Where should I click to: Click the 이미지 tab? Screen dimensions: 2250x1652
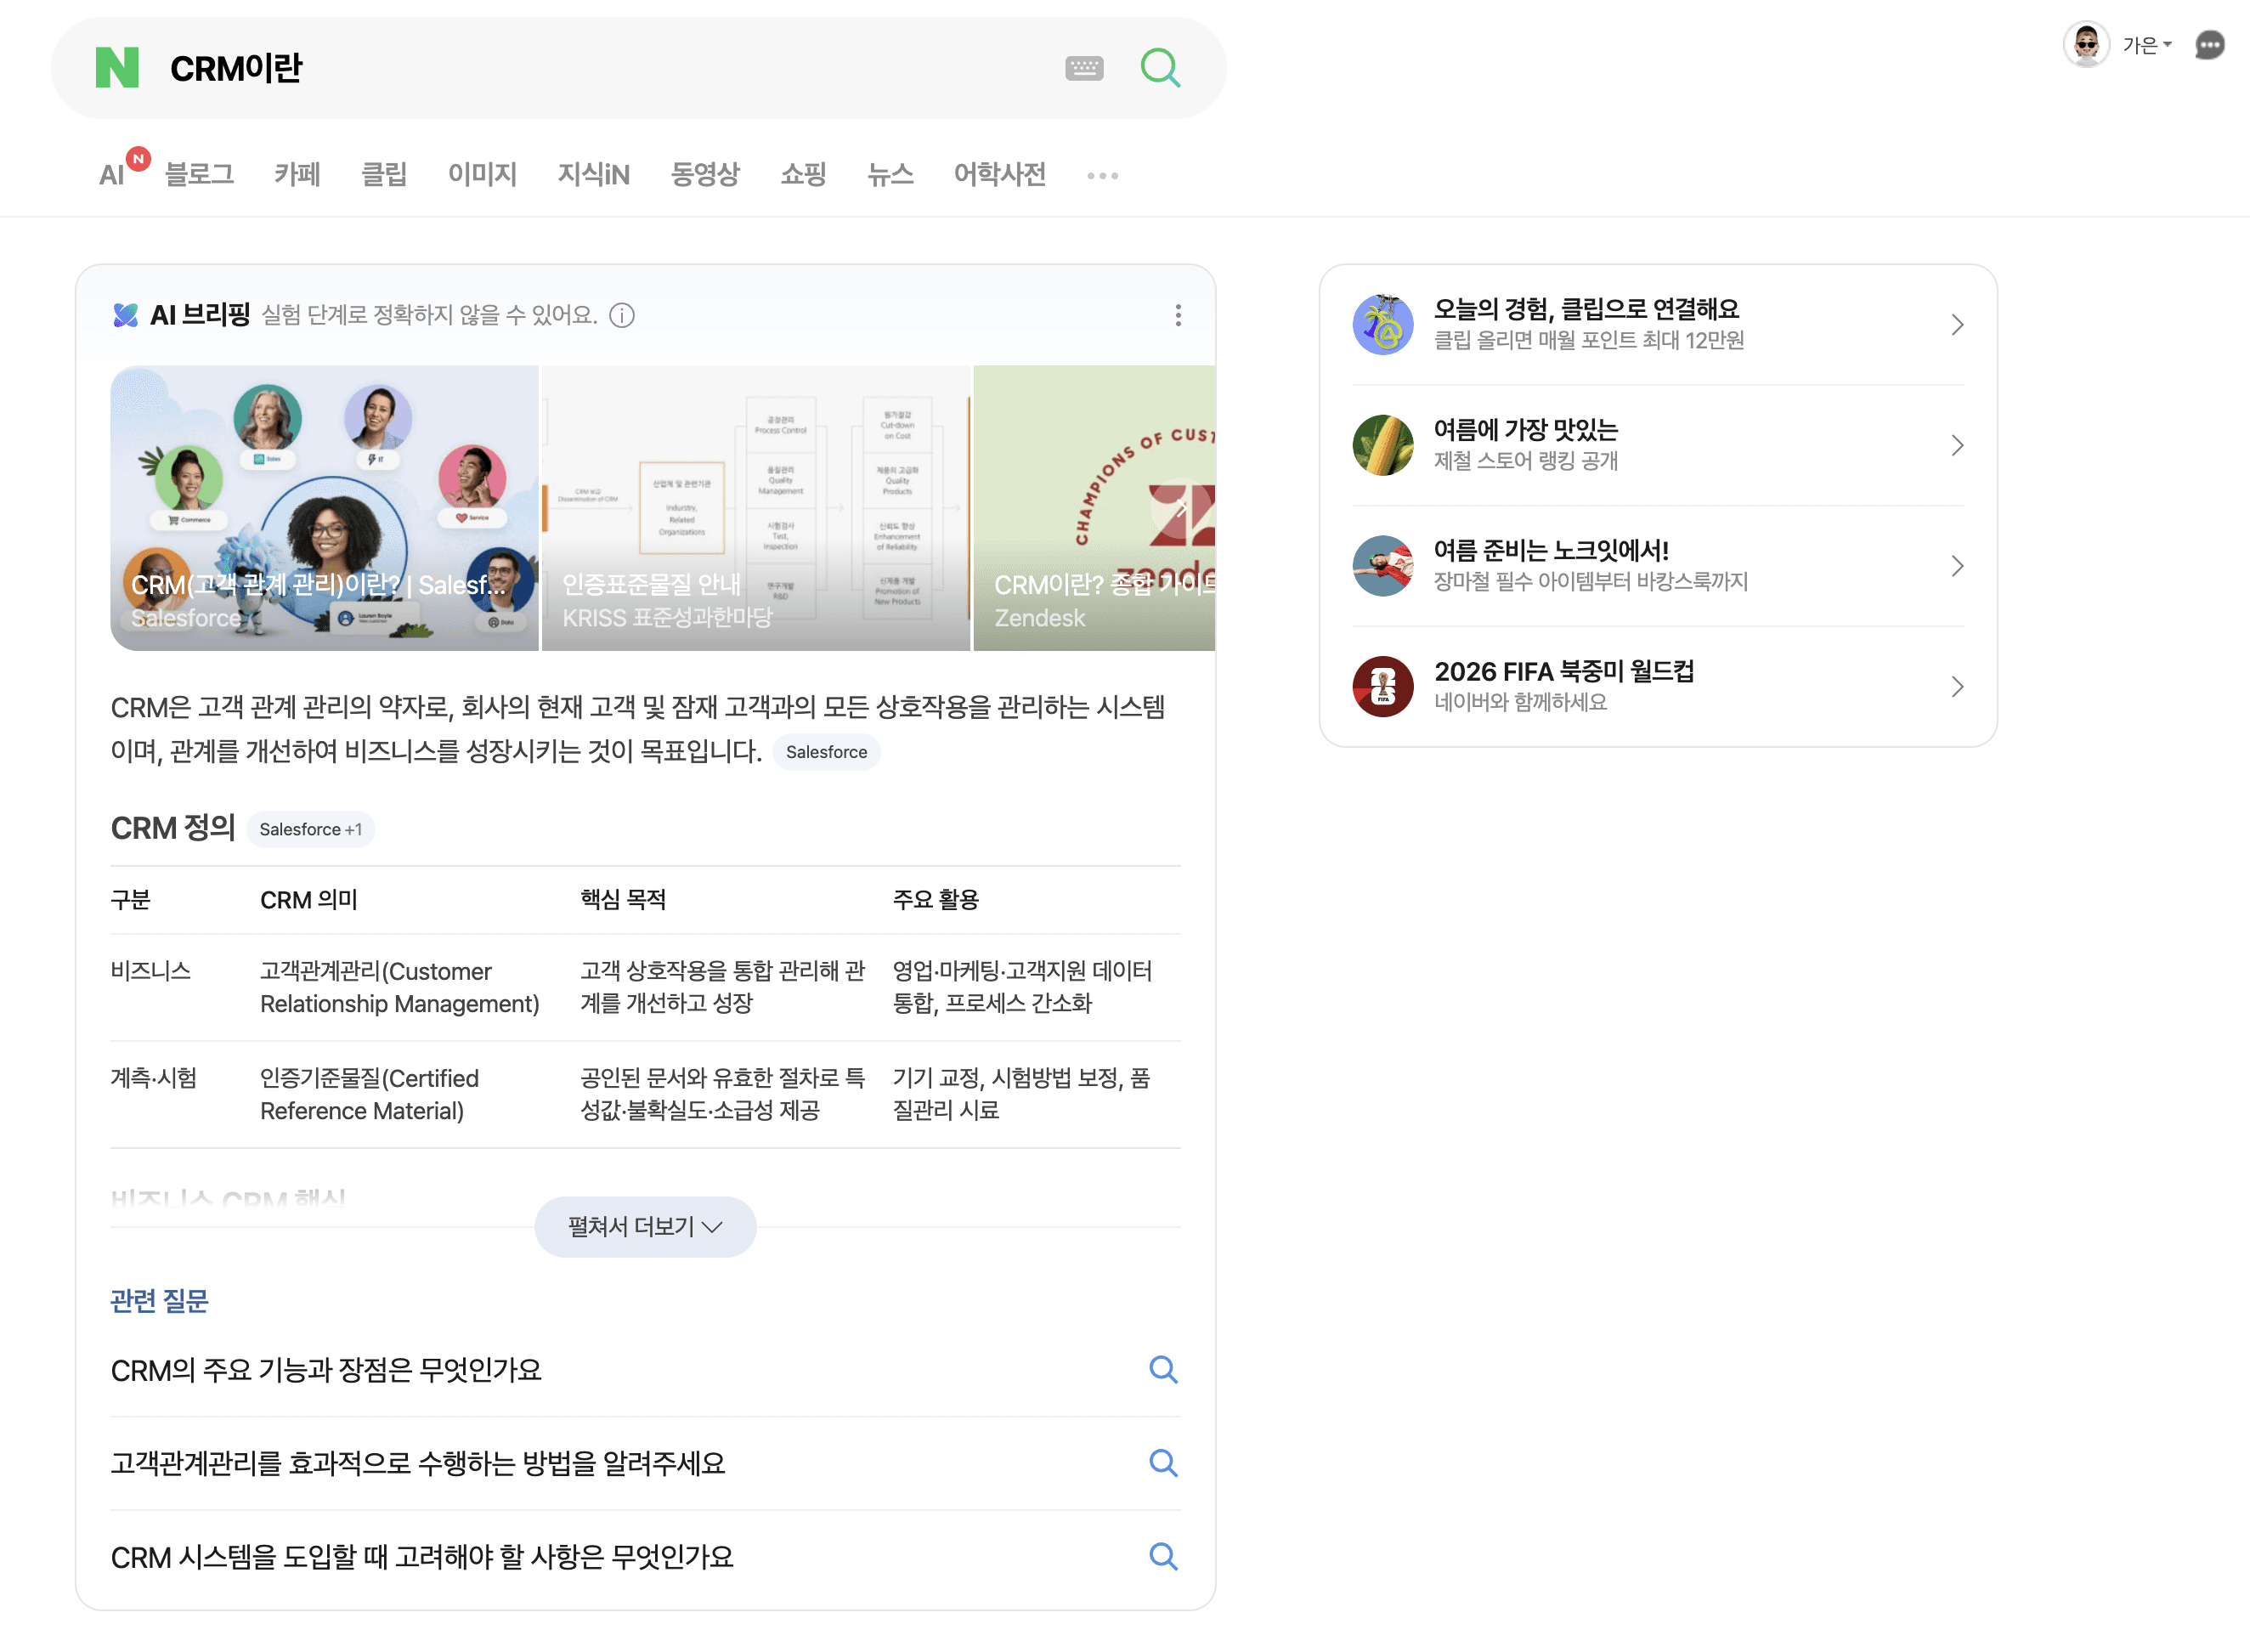pyautogui.click(x=482, y=175)
